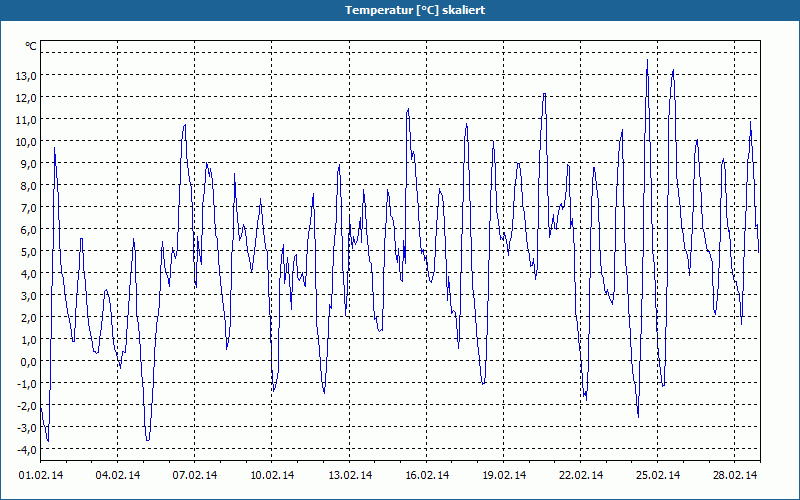Click the 7,0 y-axis label
800x500 pixels.
tap(29, 207)
